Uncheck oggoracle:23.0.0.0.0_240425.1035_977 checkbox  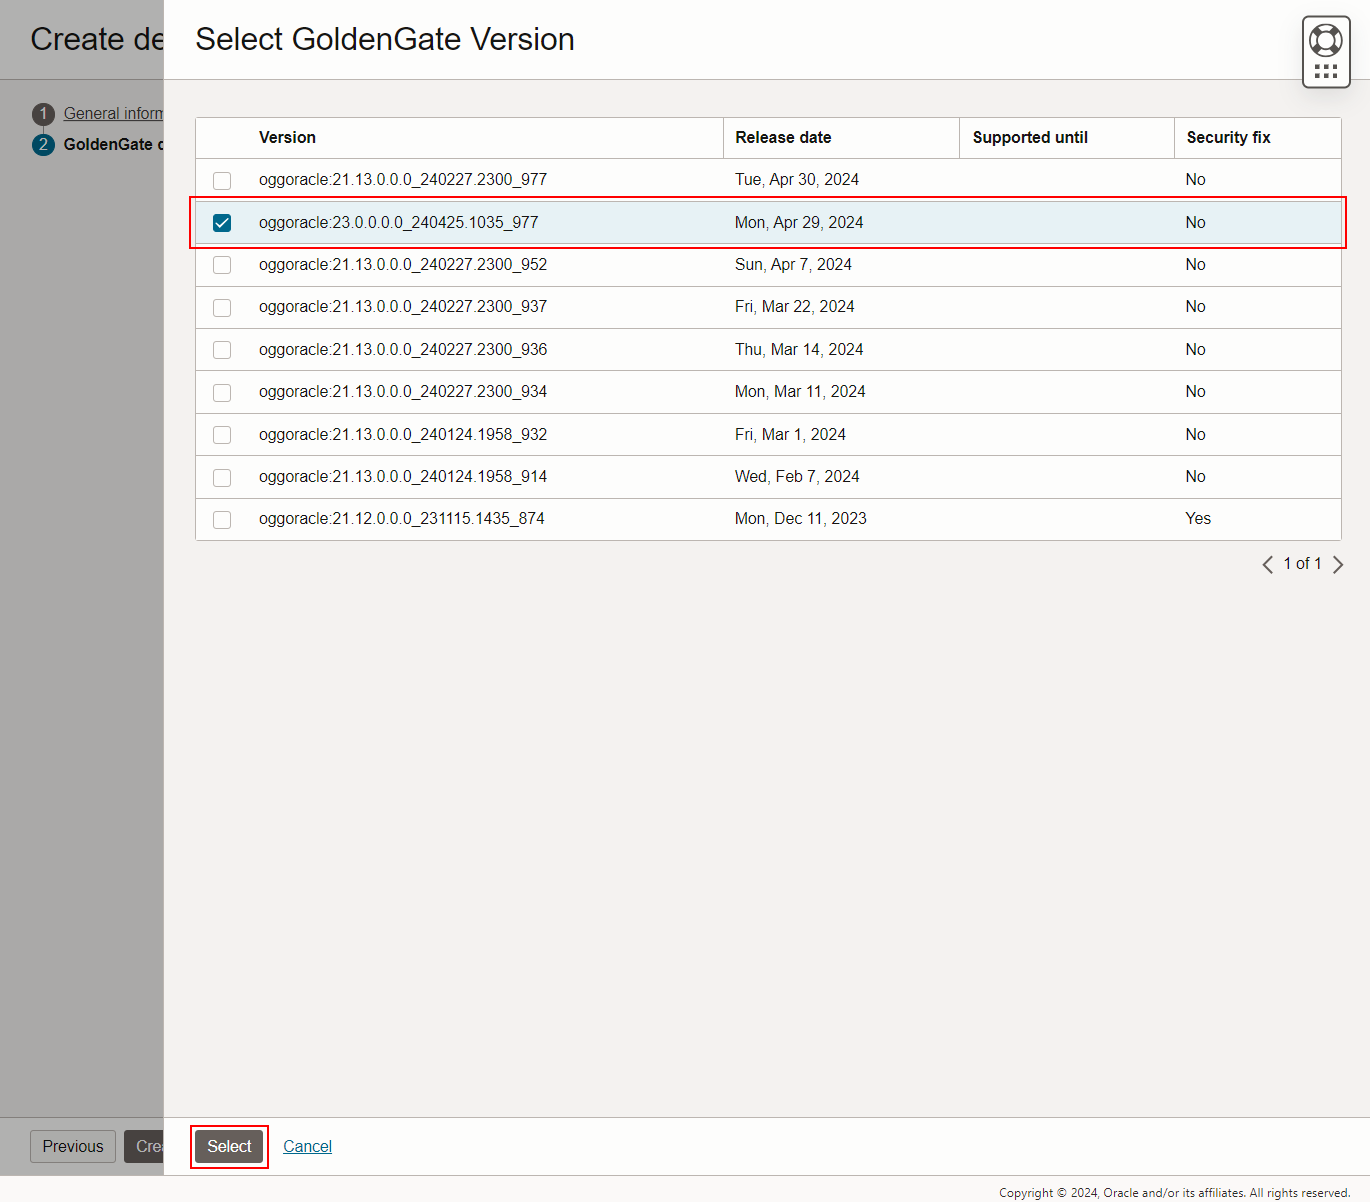click(222, 223)
